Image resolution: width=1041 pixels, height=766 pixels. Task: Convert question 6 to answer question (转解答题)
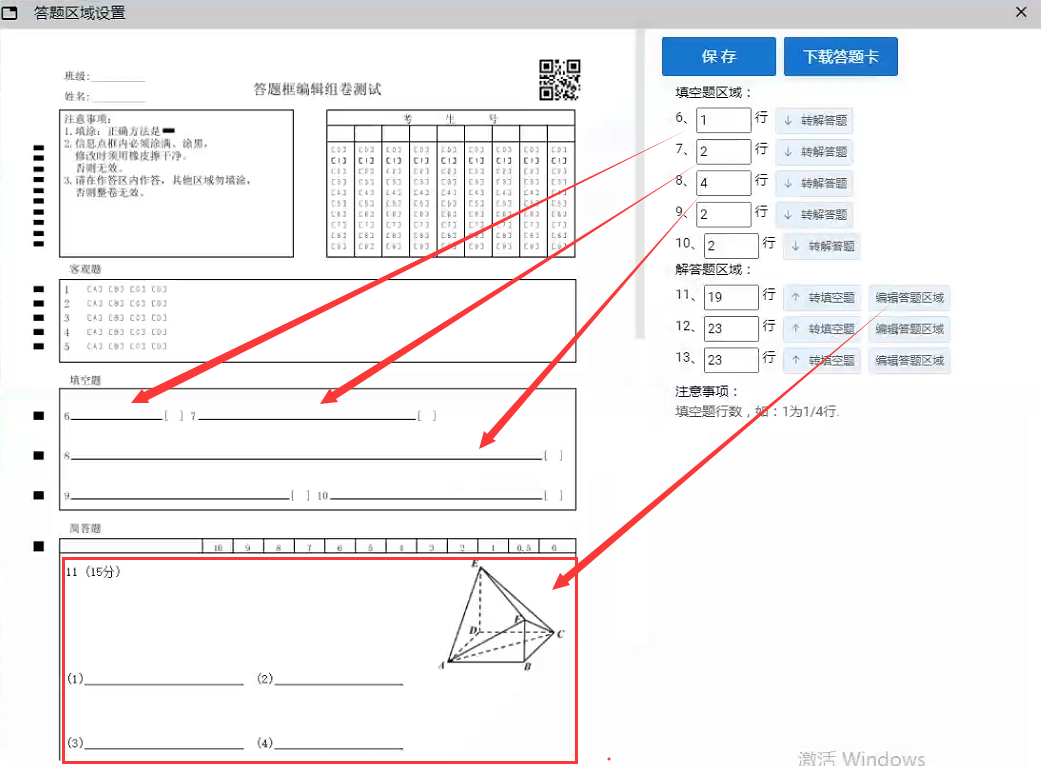click(x=815, y=121)
